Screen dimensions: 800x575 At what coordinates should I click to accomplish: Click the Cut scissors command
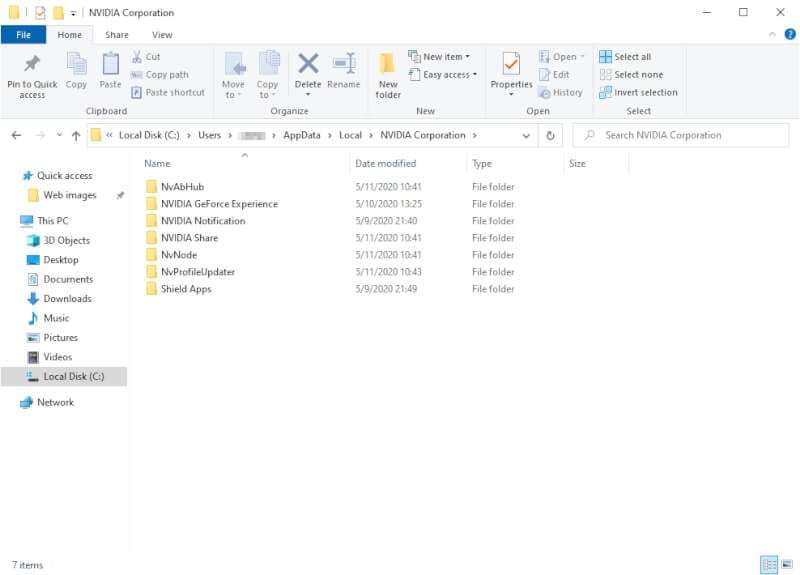tap(146, 57)
